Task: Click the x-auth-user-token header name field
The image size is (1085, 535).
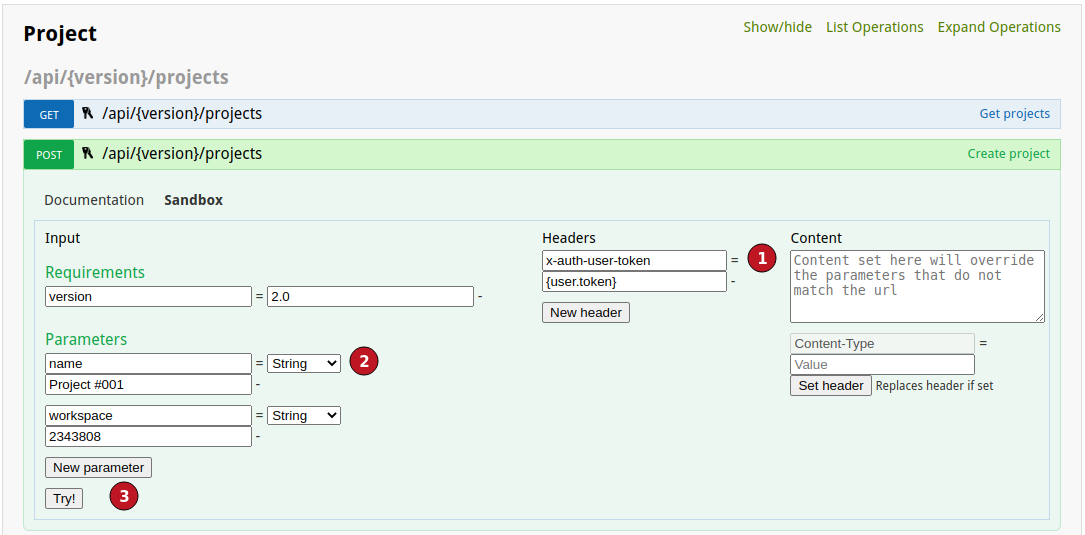Action: (x=635, y=261)
